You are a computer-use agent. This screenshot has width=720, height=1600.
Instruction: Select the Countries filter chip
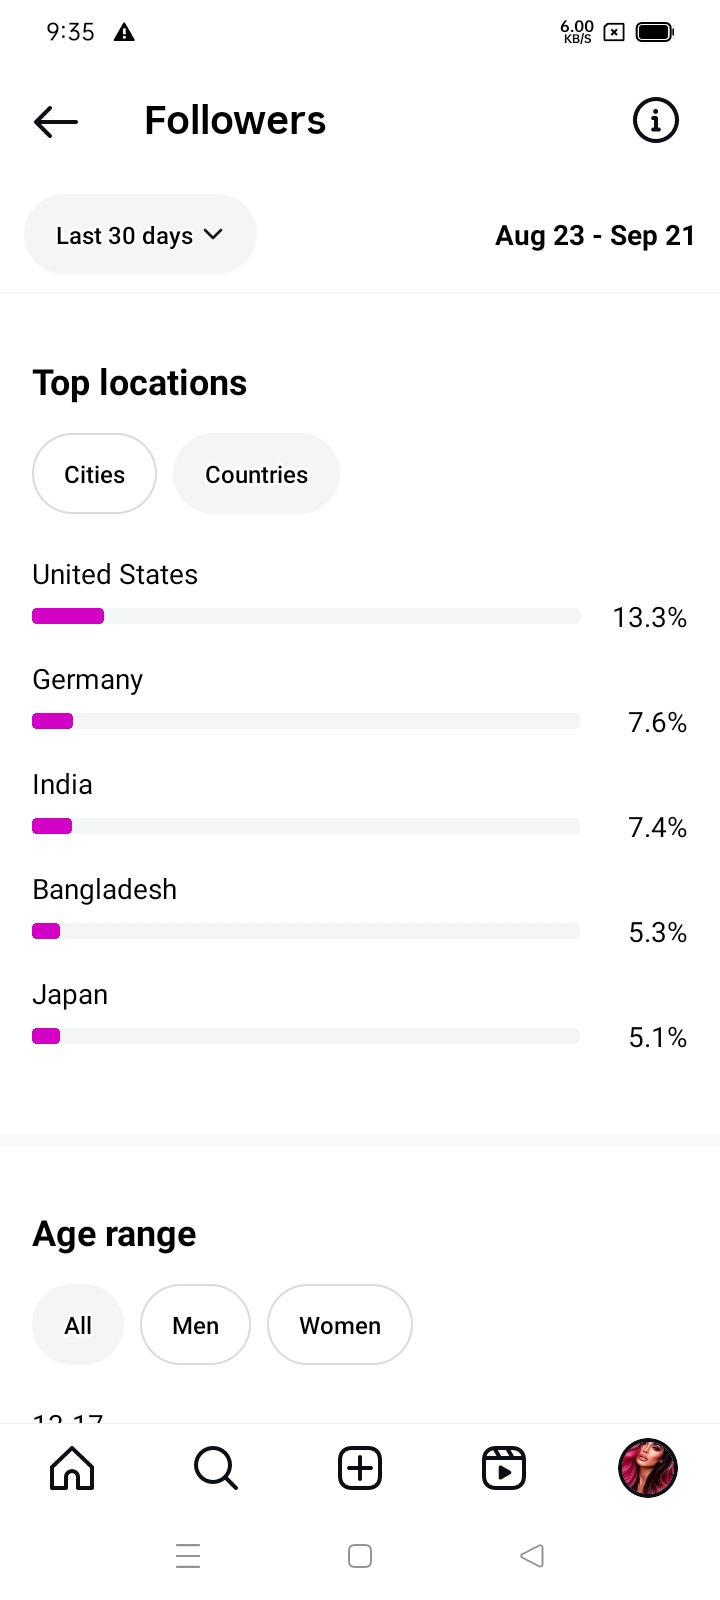click(256, 474)
